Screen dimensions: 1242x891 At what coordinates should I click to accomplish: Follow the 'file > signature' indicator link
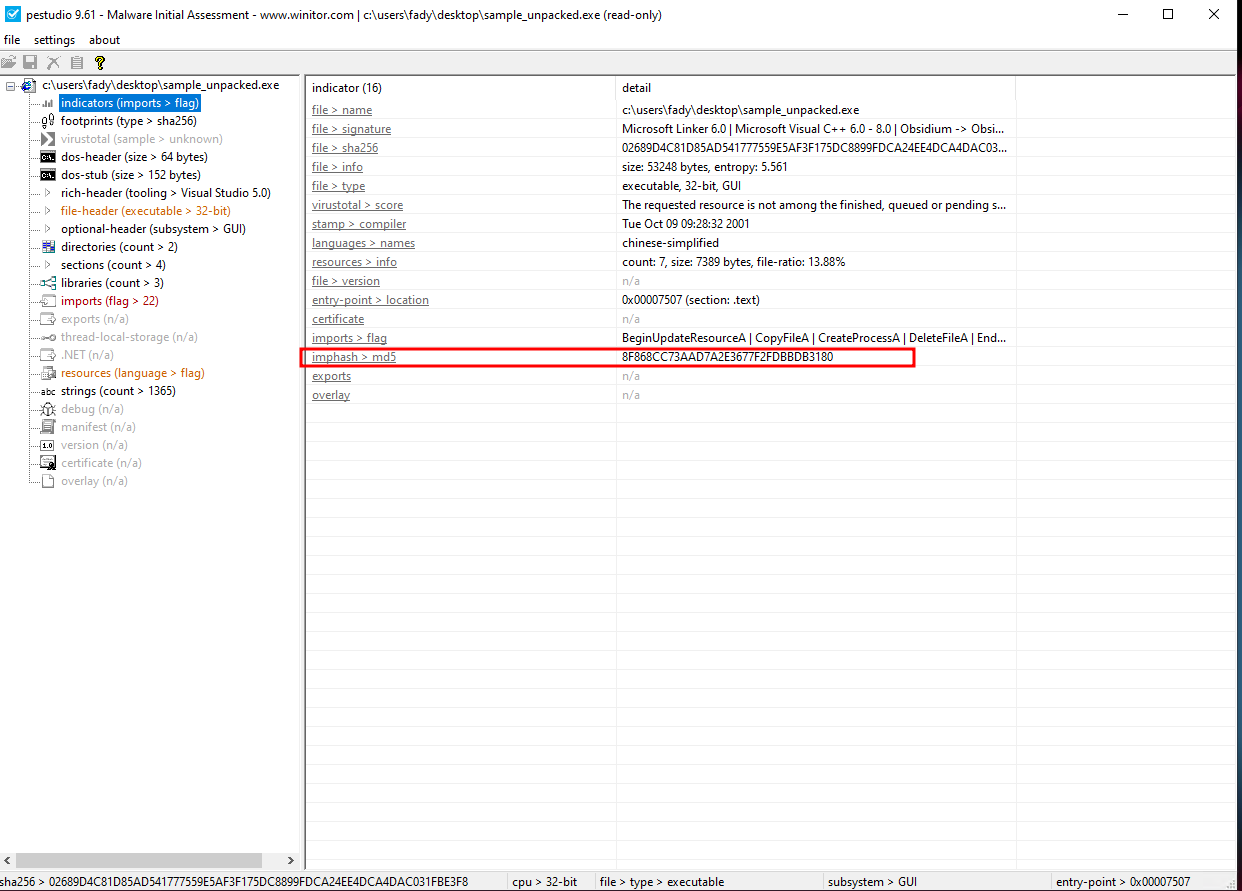pyautogui.click(x=351, y=129)
